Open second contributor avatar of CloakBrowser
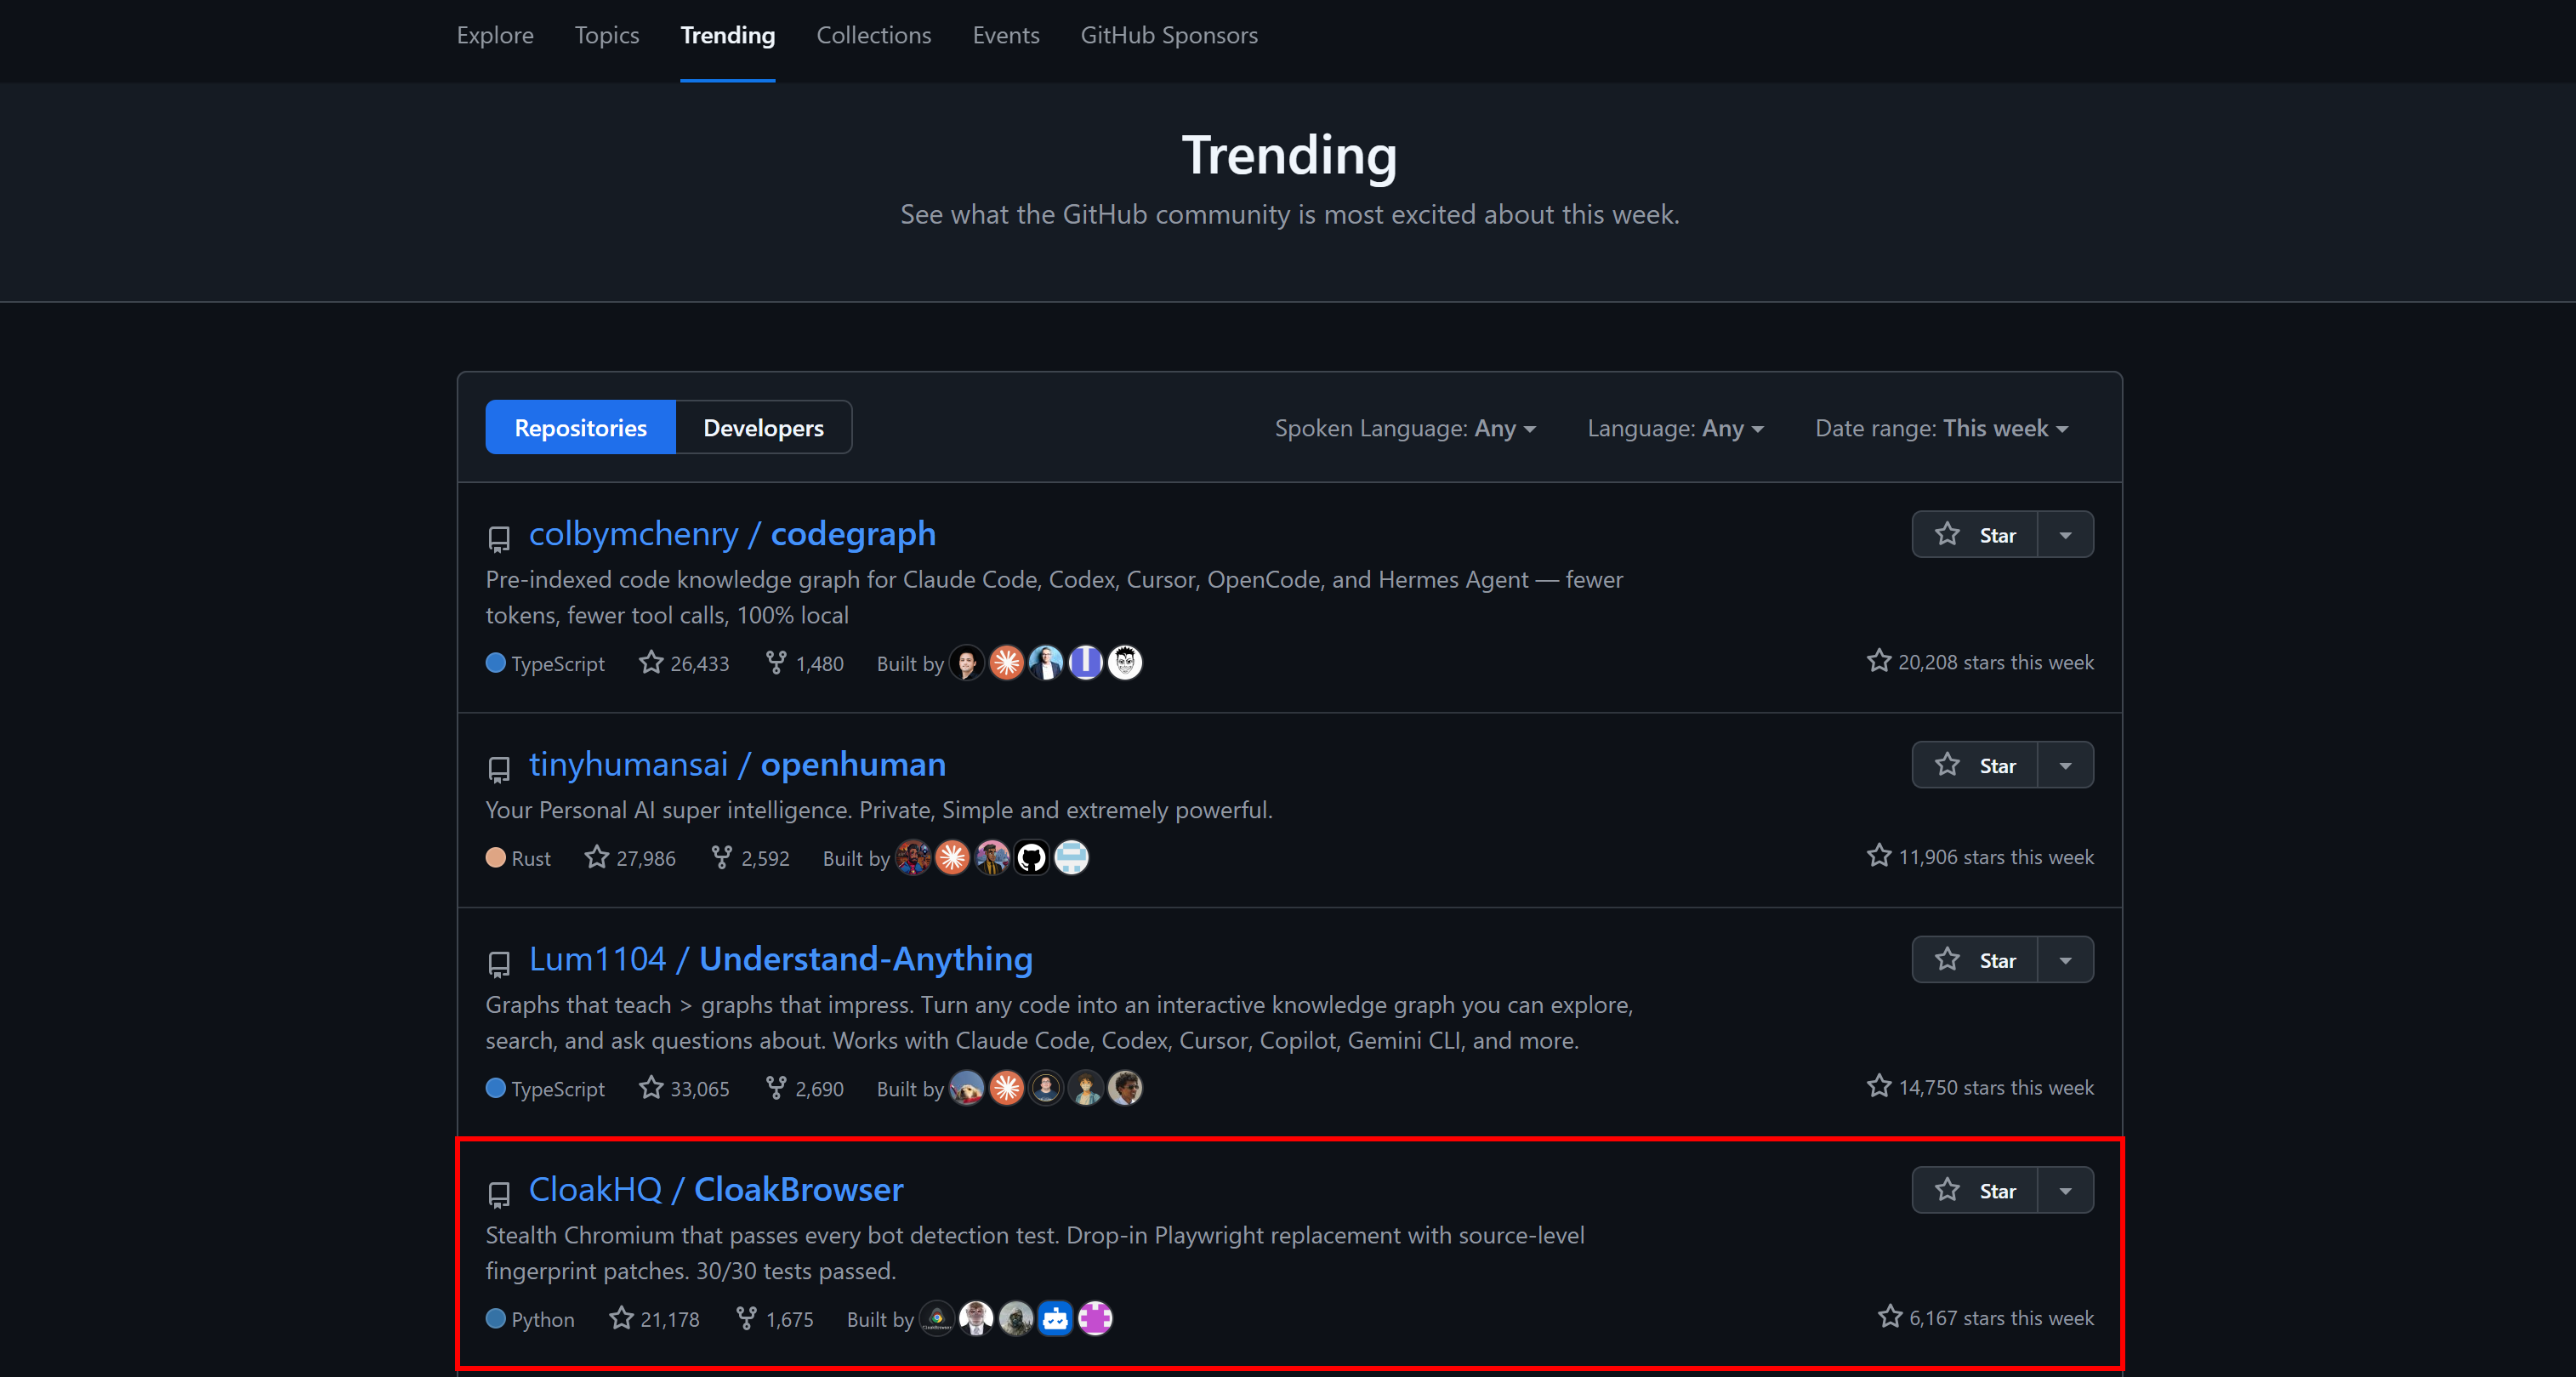Image resolution: width=2576 pixels, height=1377 pixels. tap(977, 1318)
